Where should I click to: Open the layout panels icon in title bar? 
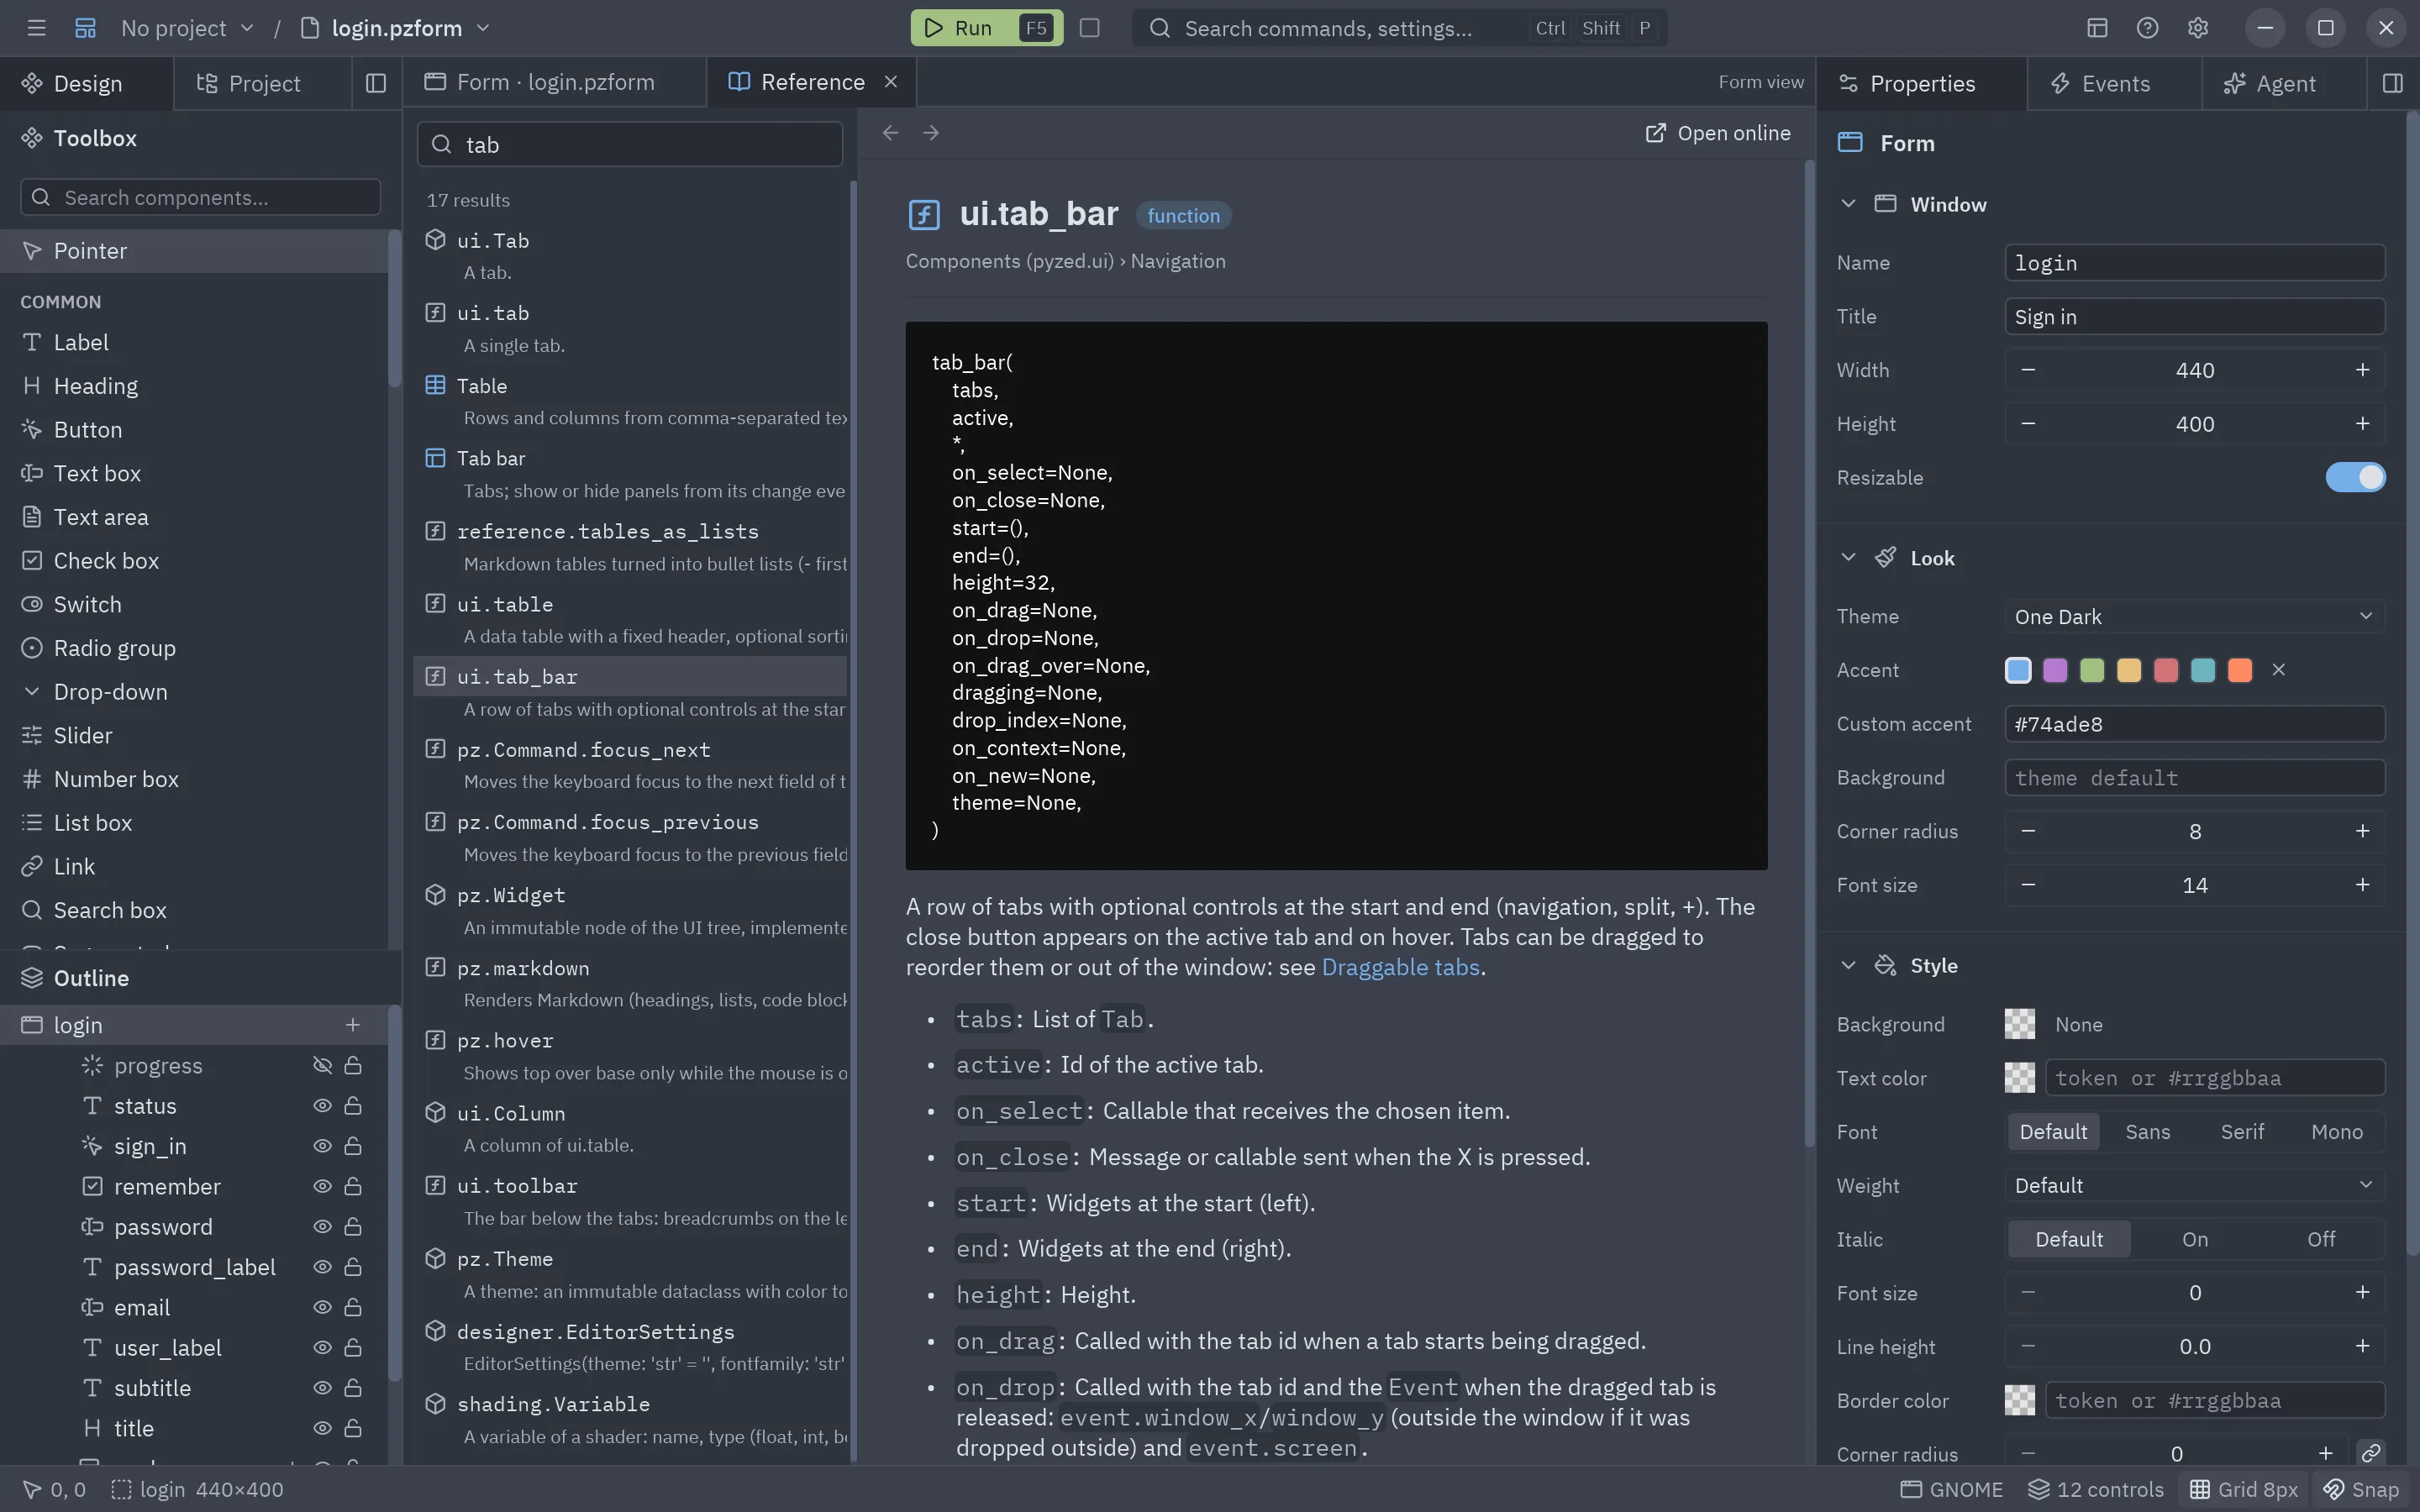click(2097, 28)
